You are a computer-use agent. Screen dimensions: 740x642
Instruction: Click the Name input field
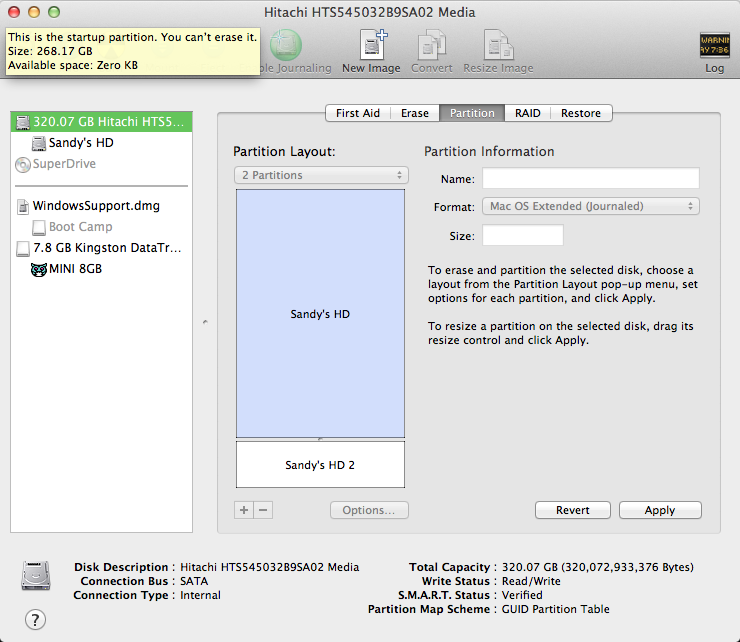pyautogui.click(x=591, y=178)
